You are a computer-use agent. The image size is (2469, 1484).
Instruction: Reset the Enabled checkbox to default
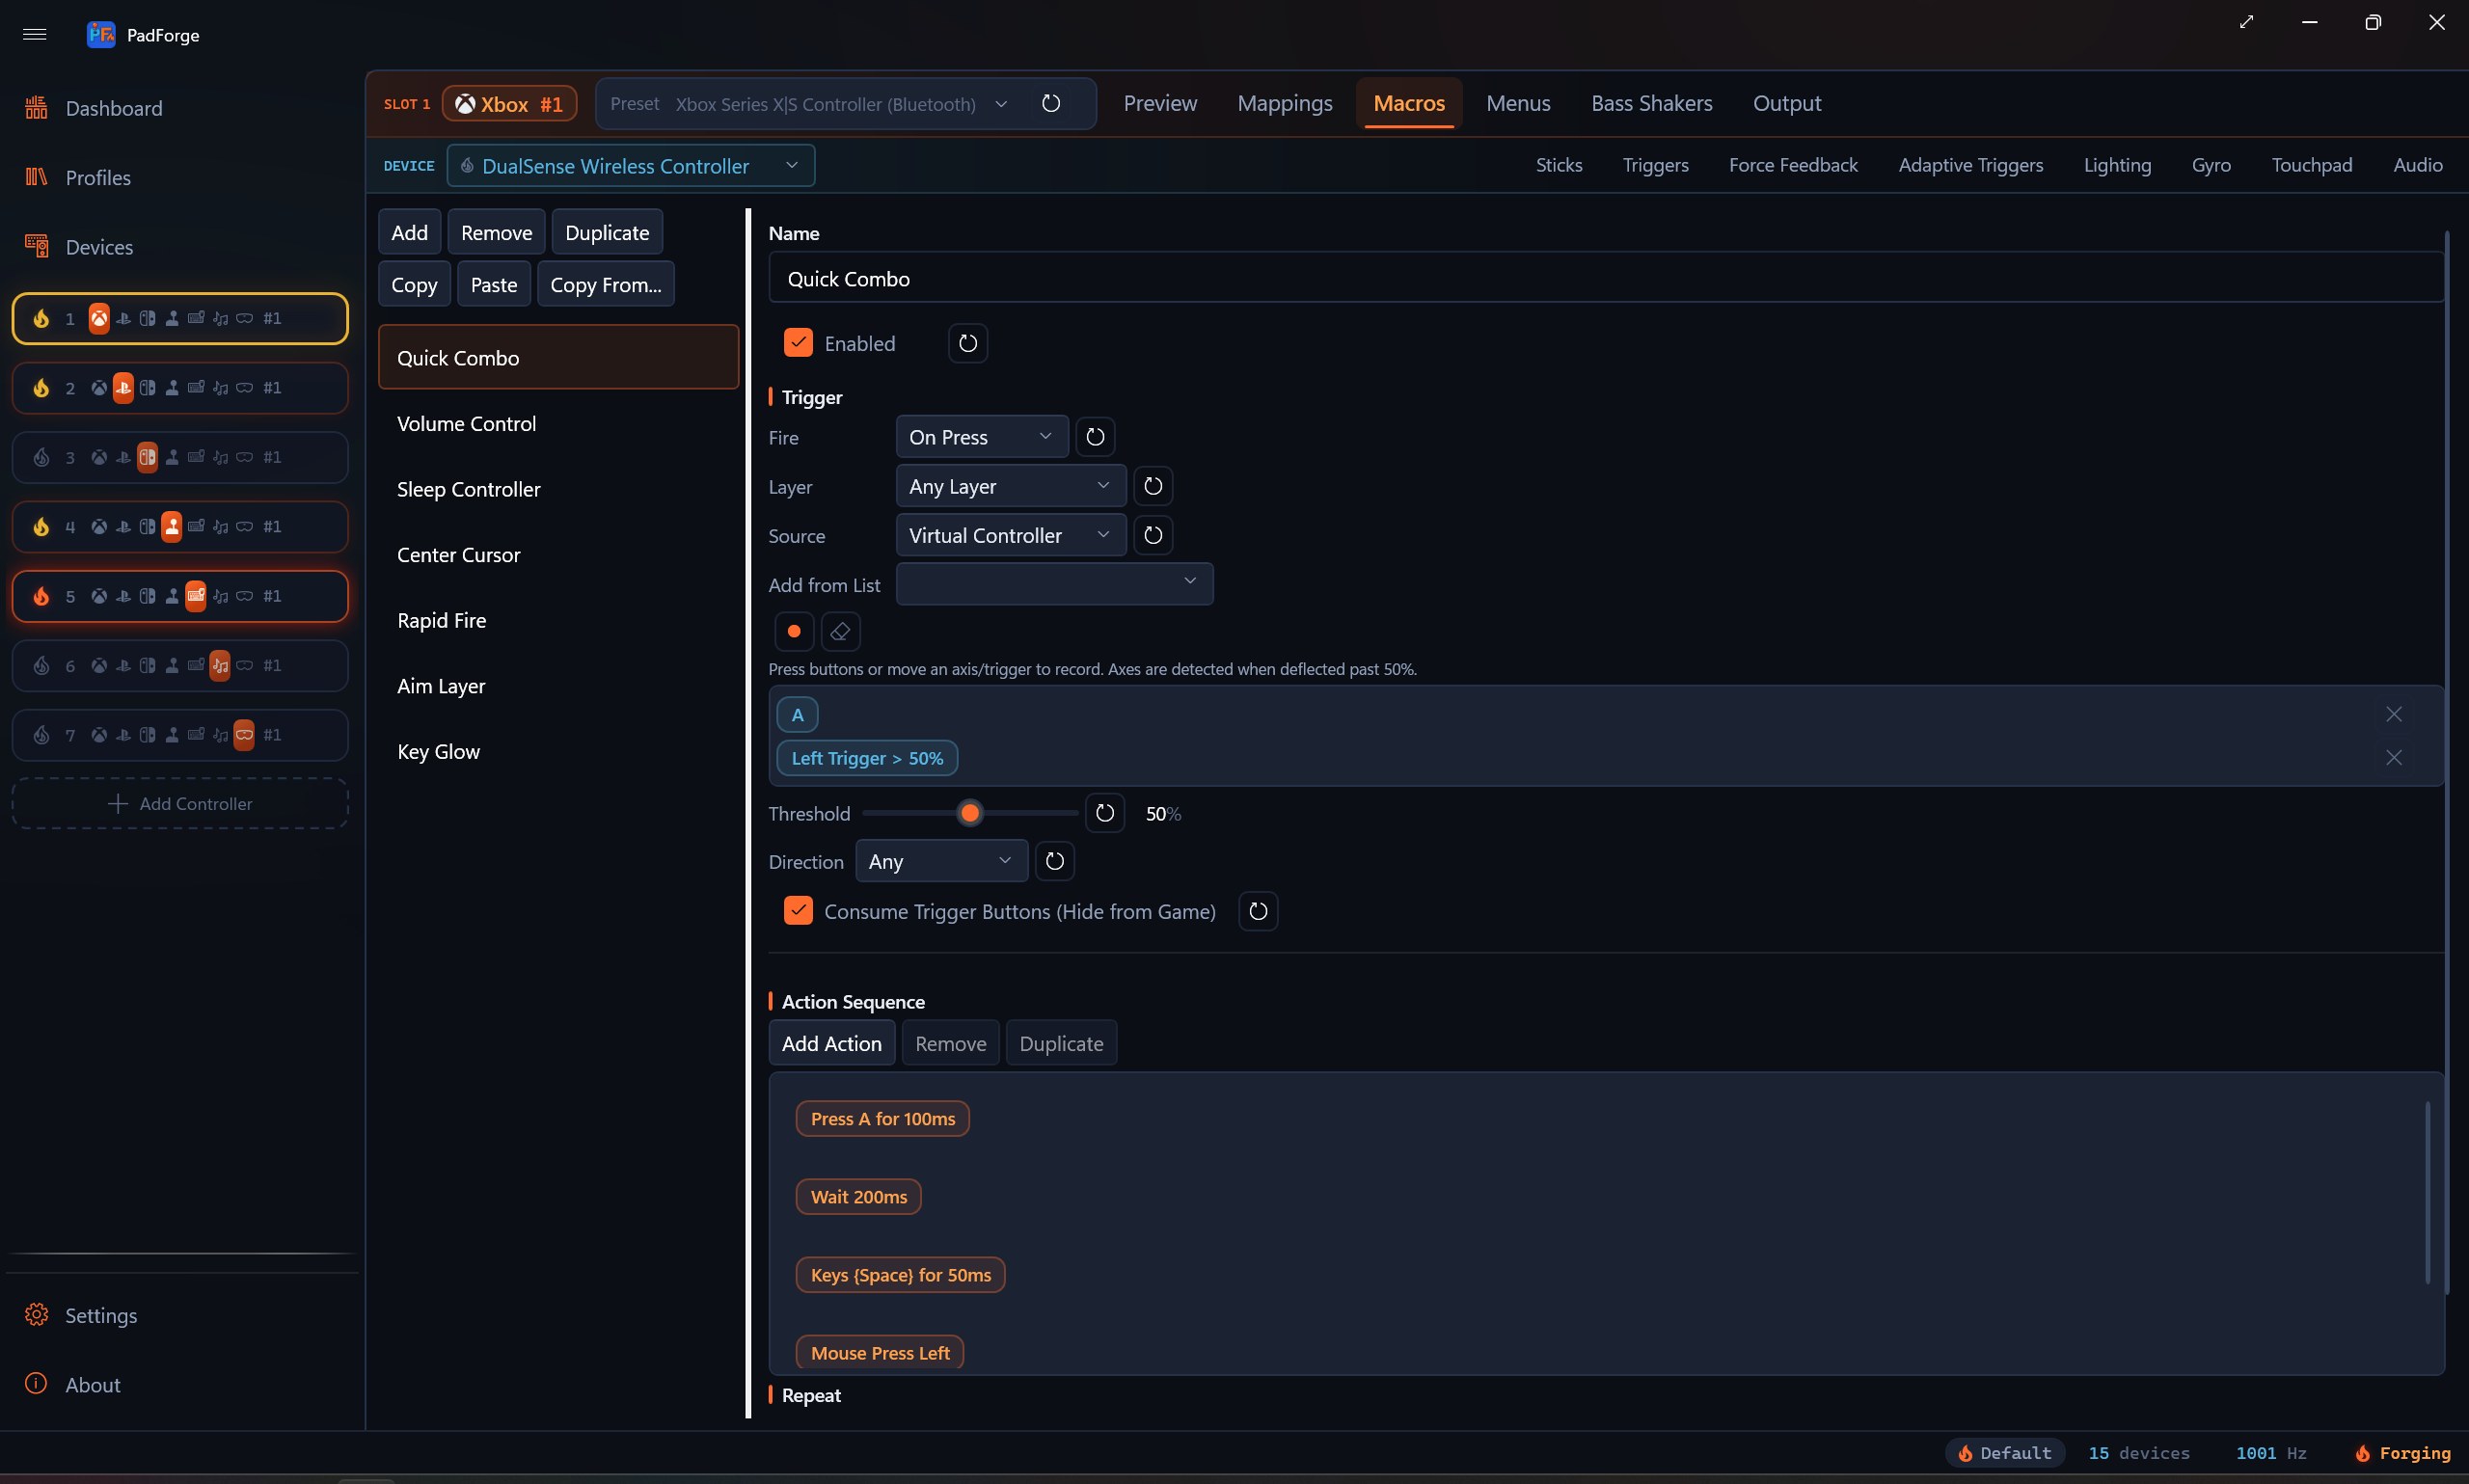tap(968, 343)
